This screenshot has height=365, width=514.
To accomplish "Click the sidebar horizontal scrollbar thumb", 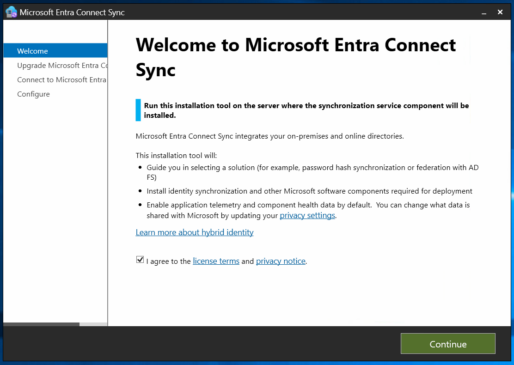I will click(x=41, y=324).
